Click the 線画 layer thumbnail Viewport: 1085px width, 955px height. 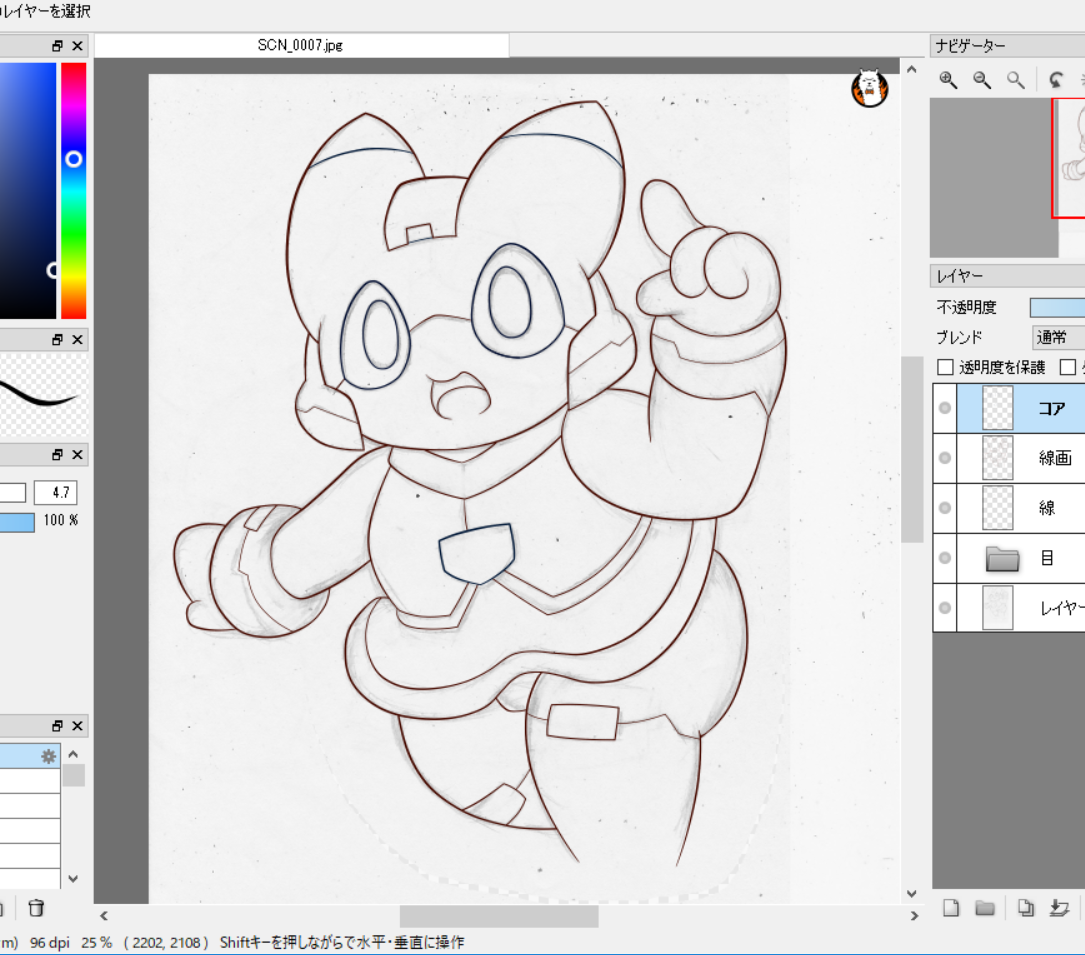(998, 458)
